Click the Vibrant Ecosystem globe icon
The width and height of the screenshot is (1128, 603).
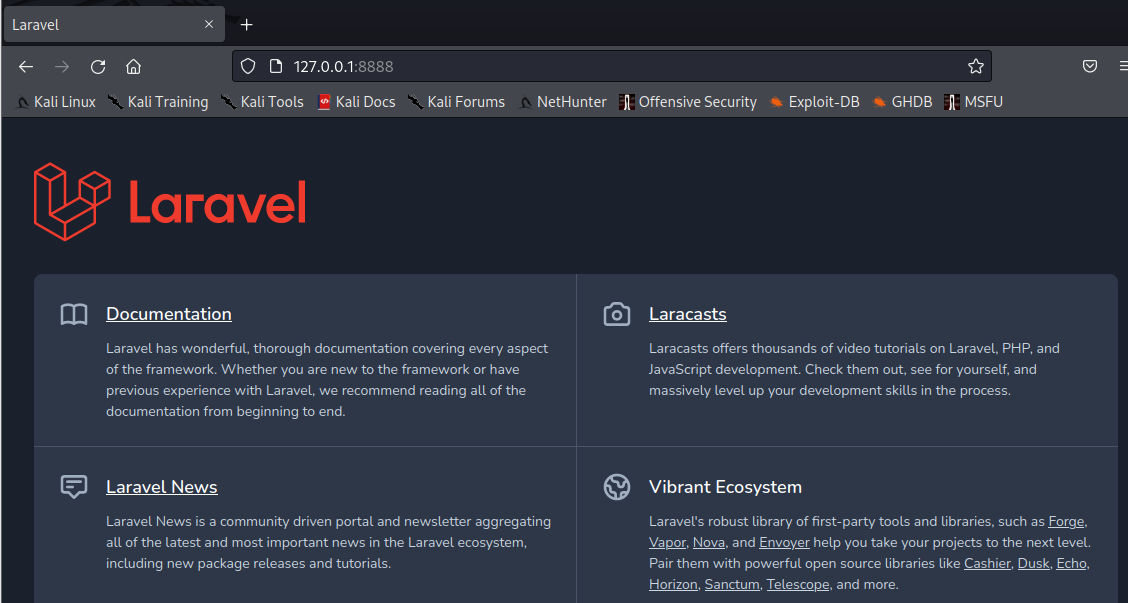pos(617,487)
